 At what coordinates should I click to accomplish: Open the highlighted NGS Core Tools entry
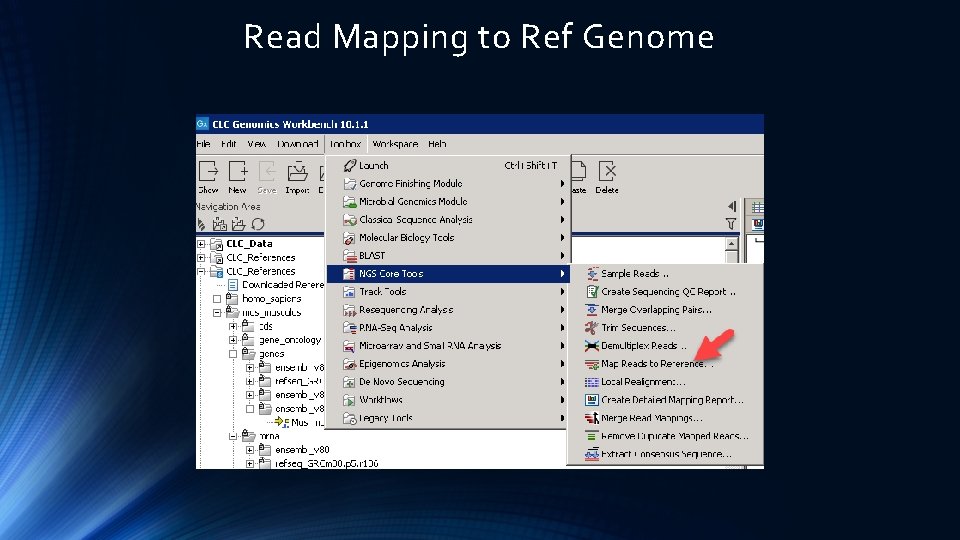coord(448,274)
